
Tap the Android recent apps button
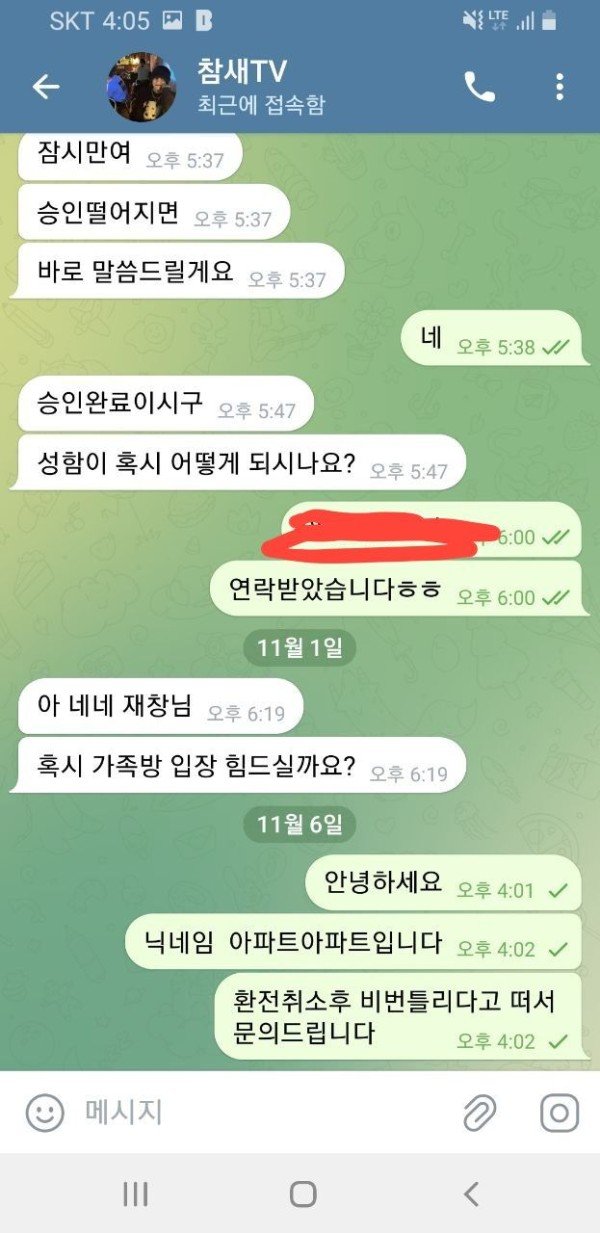tap(135, 1193)
